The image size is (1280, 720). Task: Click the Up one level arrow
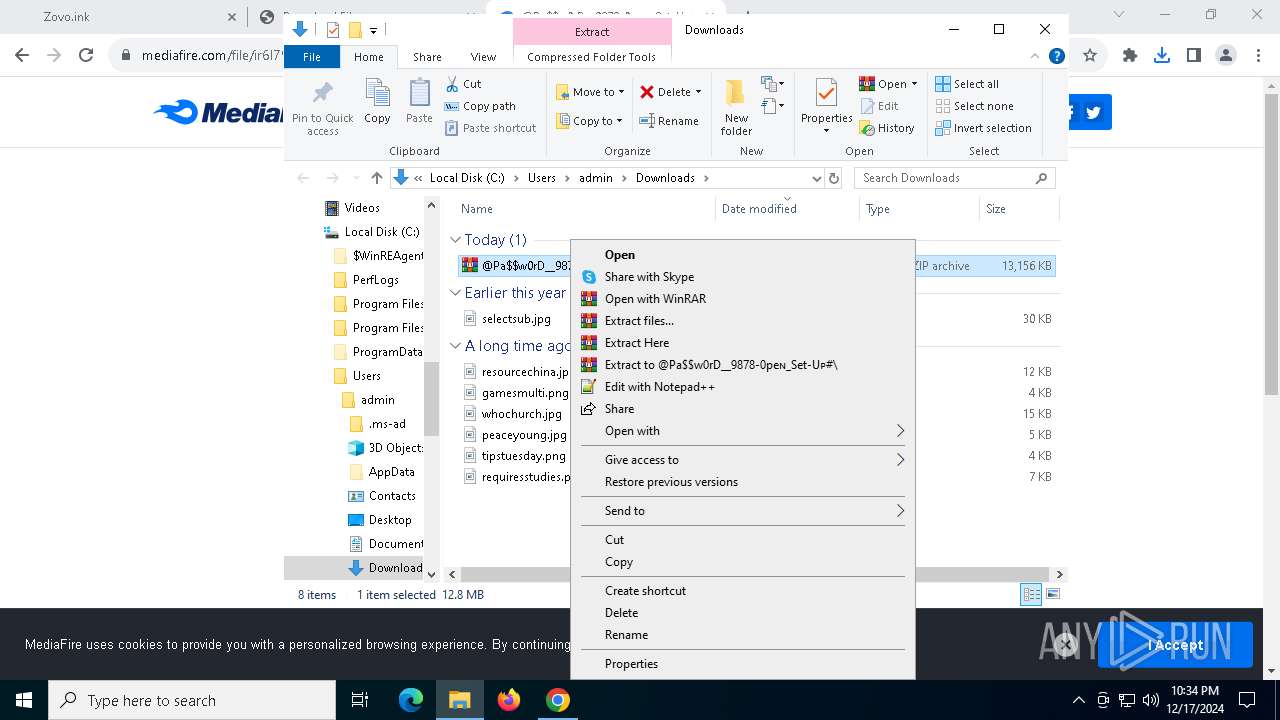coord(376,178)
